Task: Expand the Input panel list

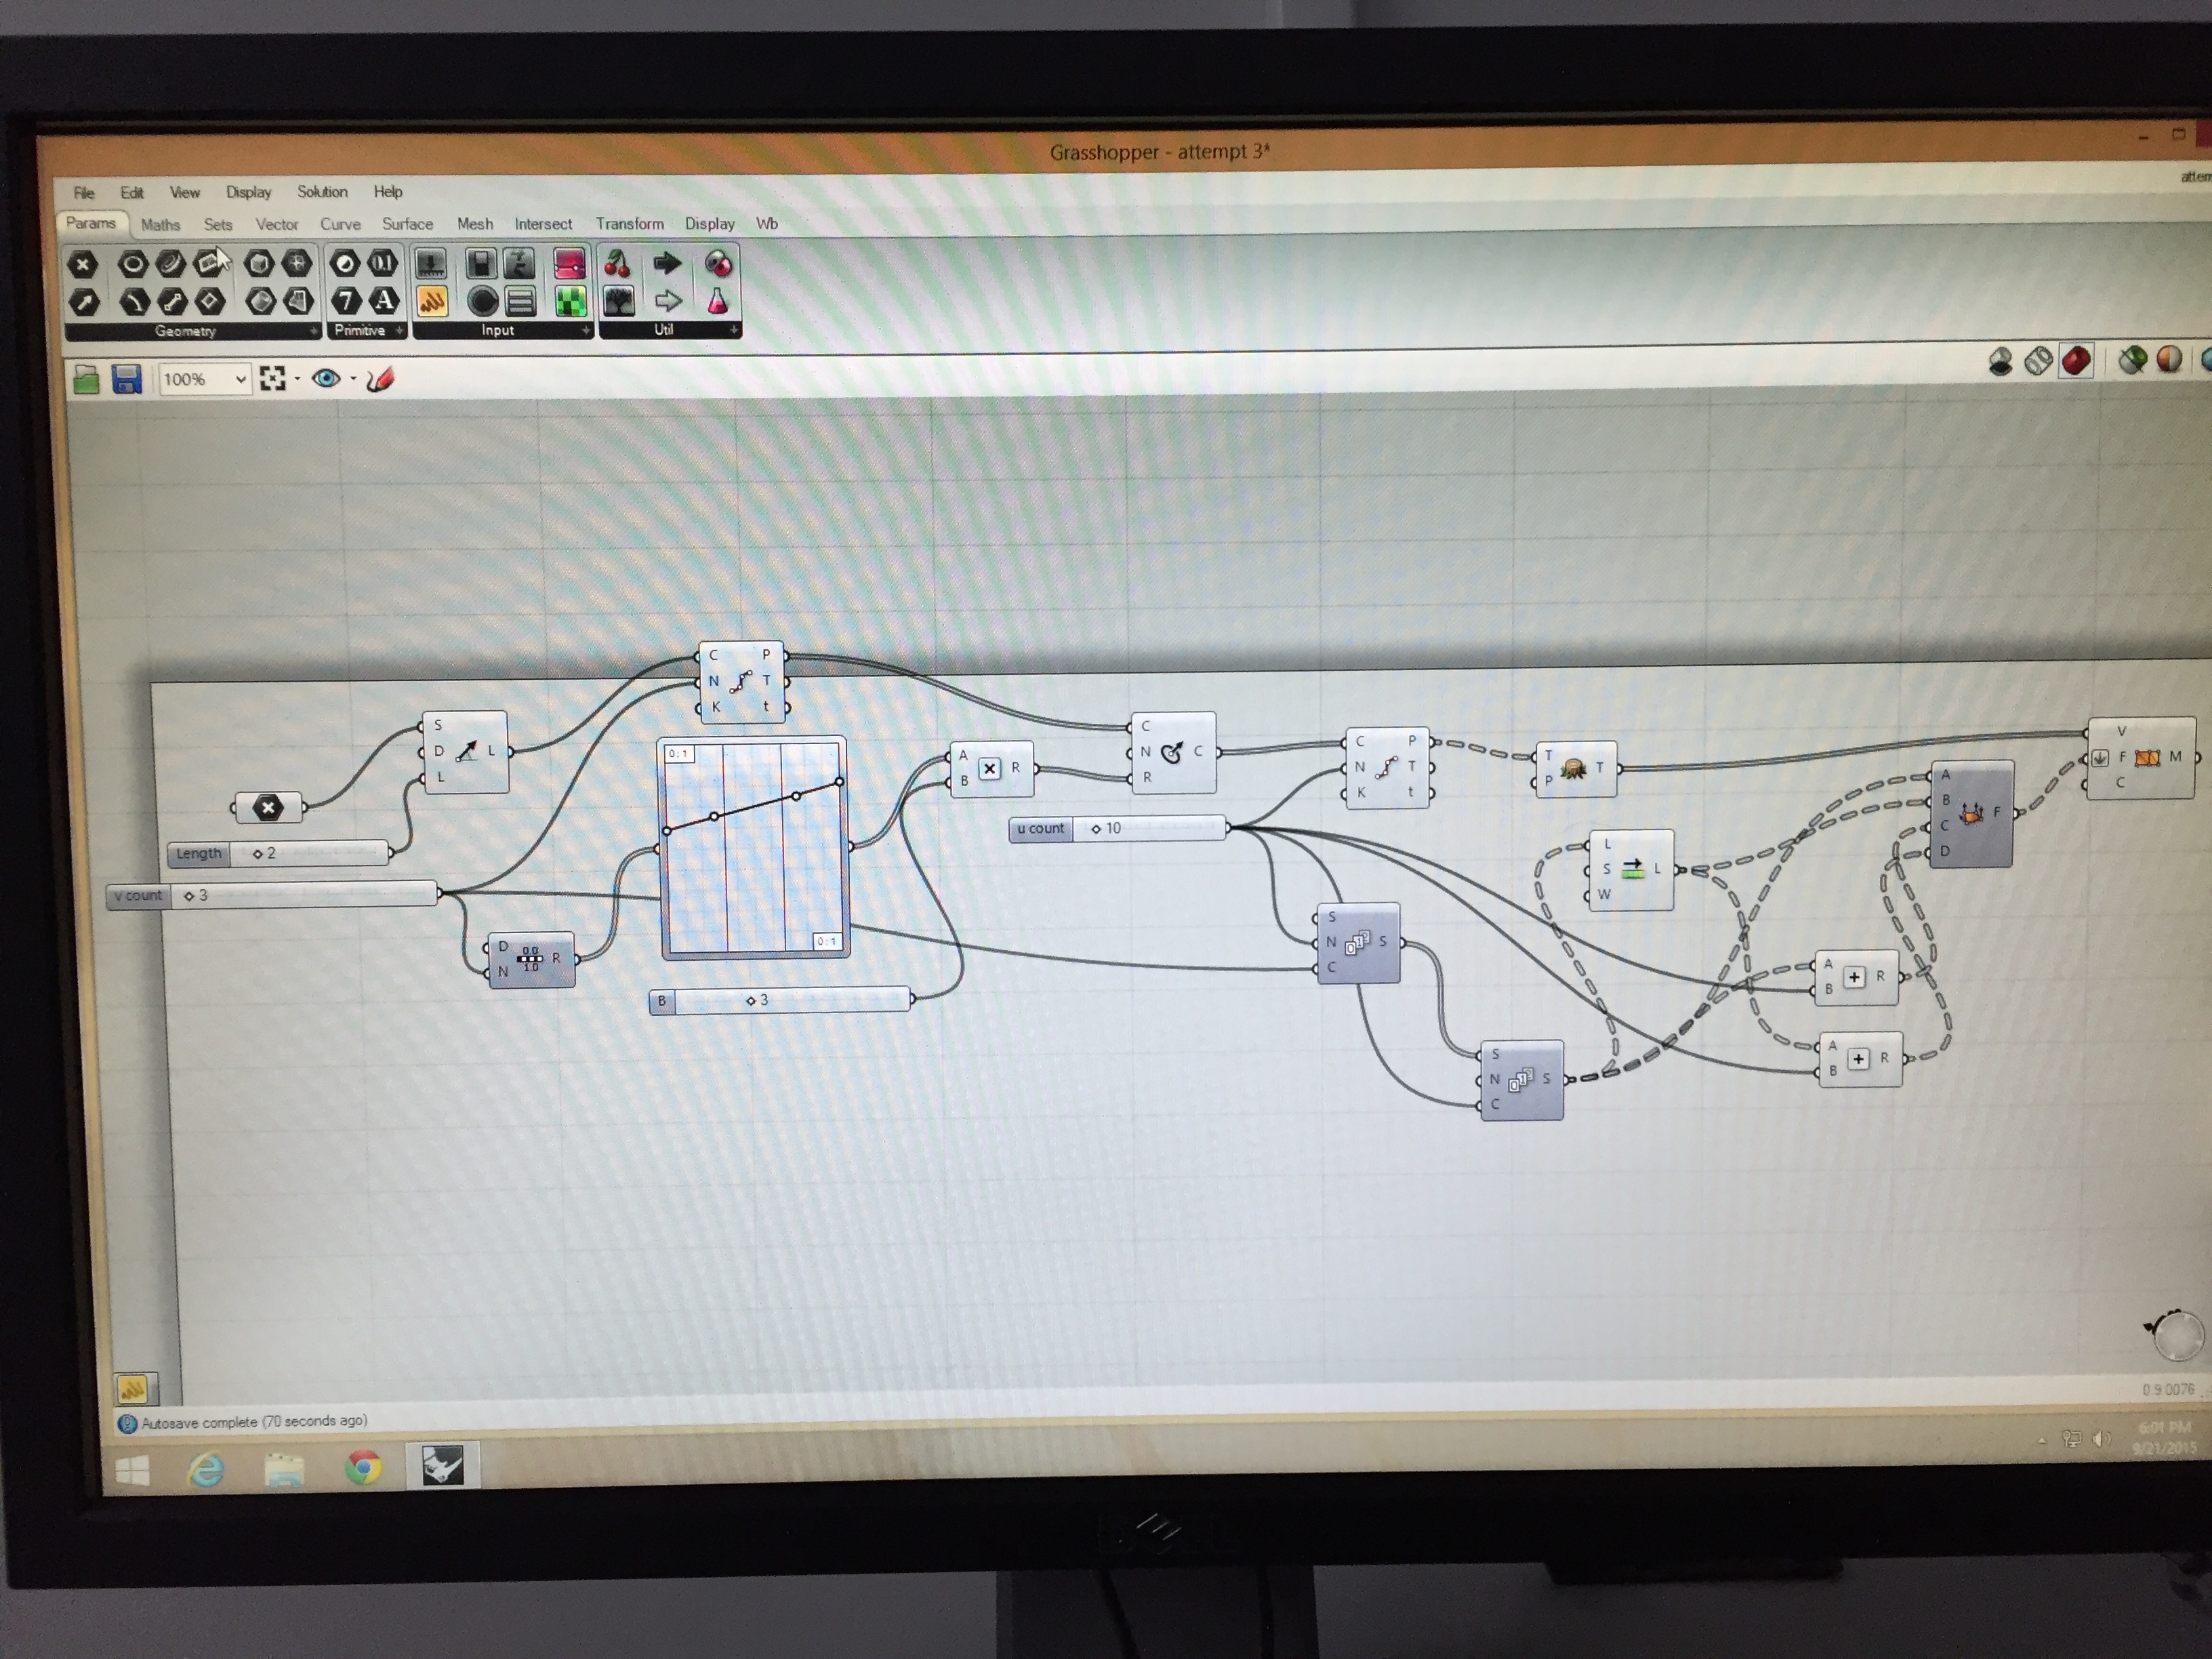Action: (586, 330)
